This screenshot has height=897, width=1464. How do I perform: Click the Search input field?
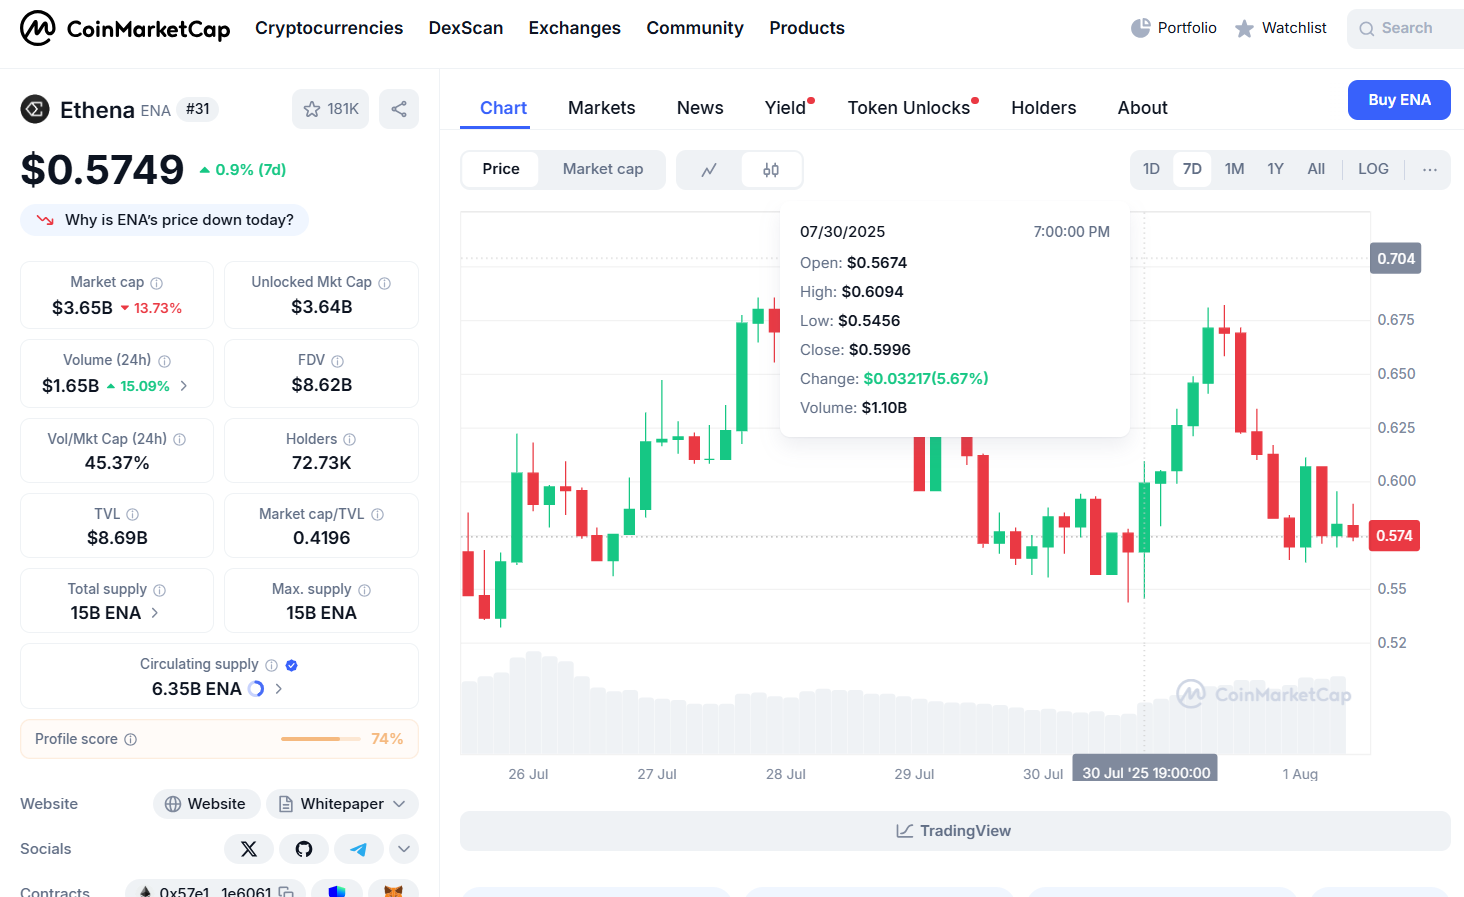coord(1406,29)
